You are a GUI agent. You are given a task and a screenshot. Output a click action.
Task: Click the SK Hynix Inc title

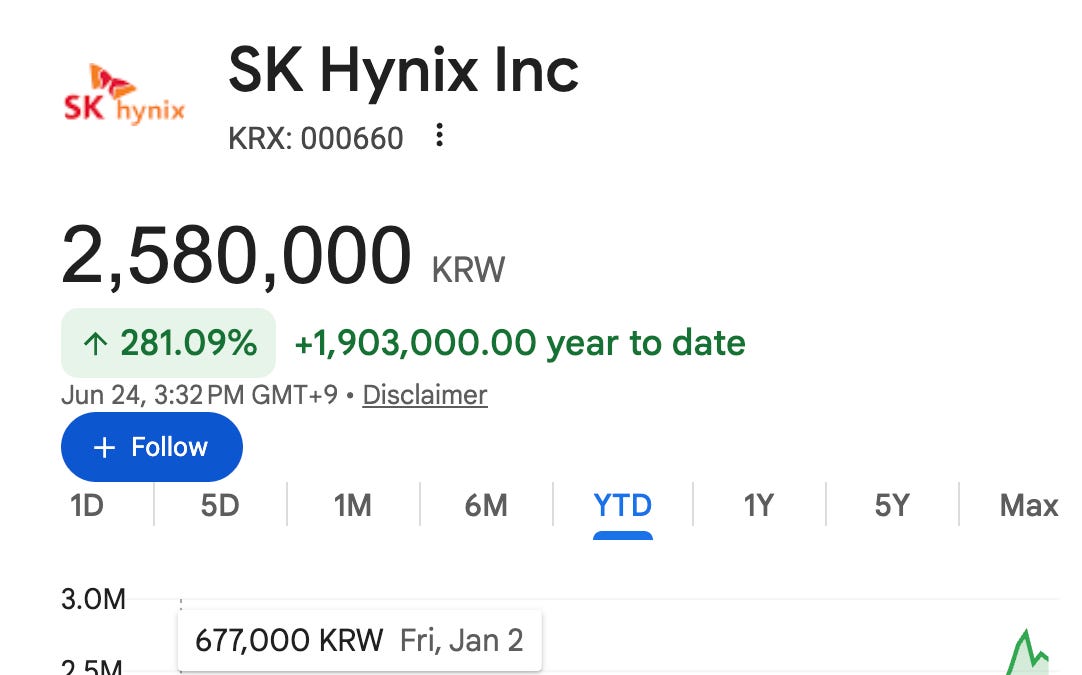pyautogui.click(x=404, y=70)
